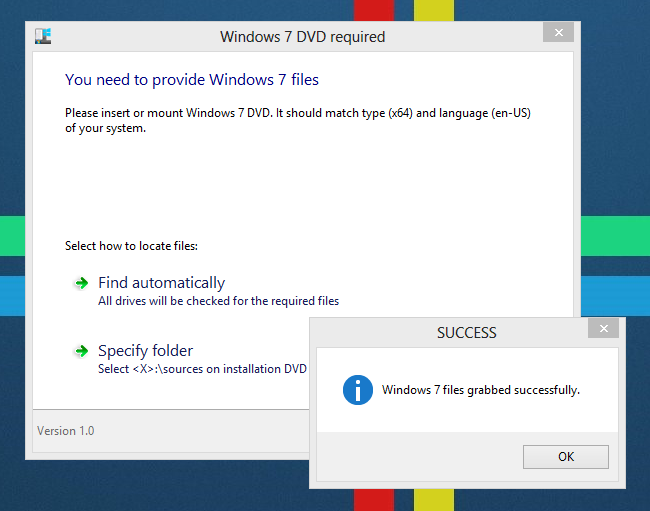650x511 pixels.
Task: Click green arrow beside Specify folder
Action: [x=81, y=351]
